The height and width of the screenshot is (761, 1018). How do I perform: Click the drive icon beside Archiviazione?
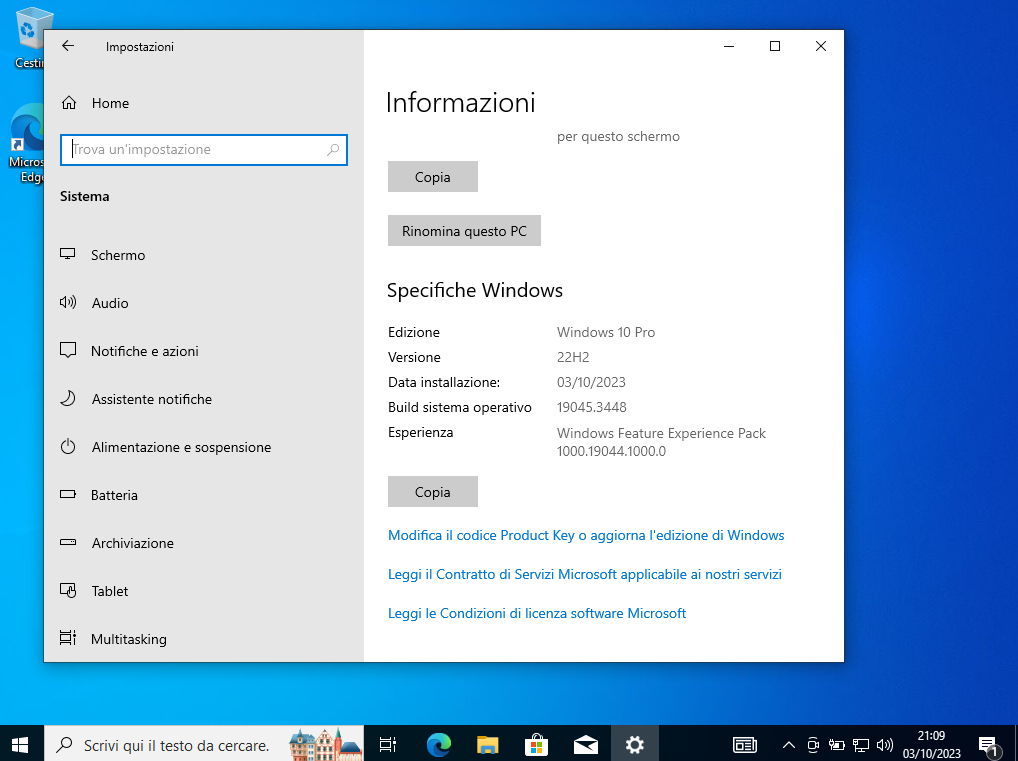point(68,542)
